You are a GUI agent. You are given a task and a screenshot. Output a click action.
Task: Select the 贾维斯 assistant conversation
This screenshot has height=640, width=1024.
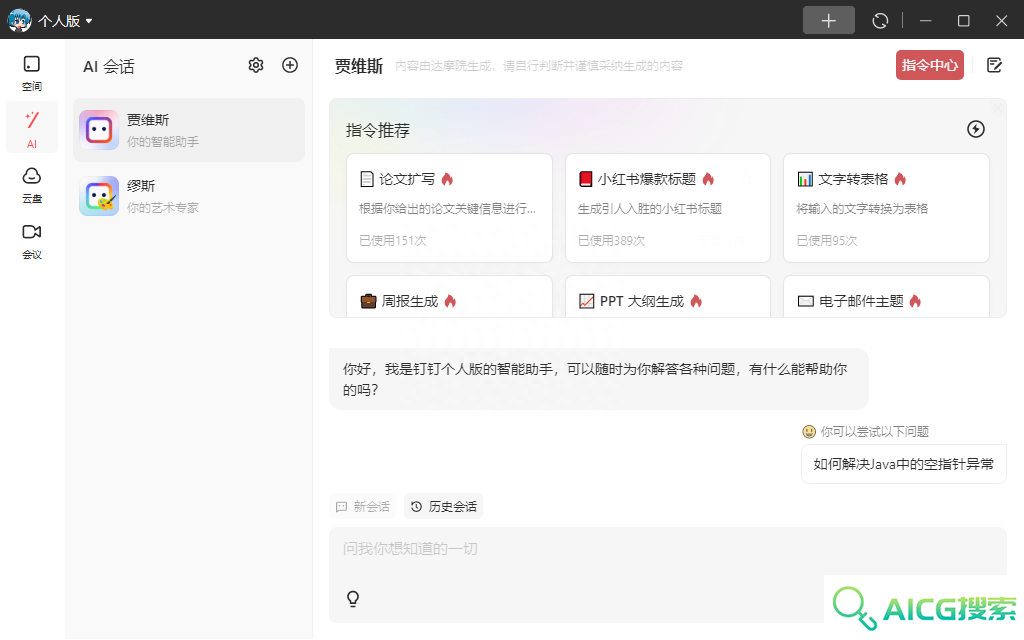click(x=189, y=130)
